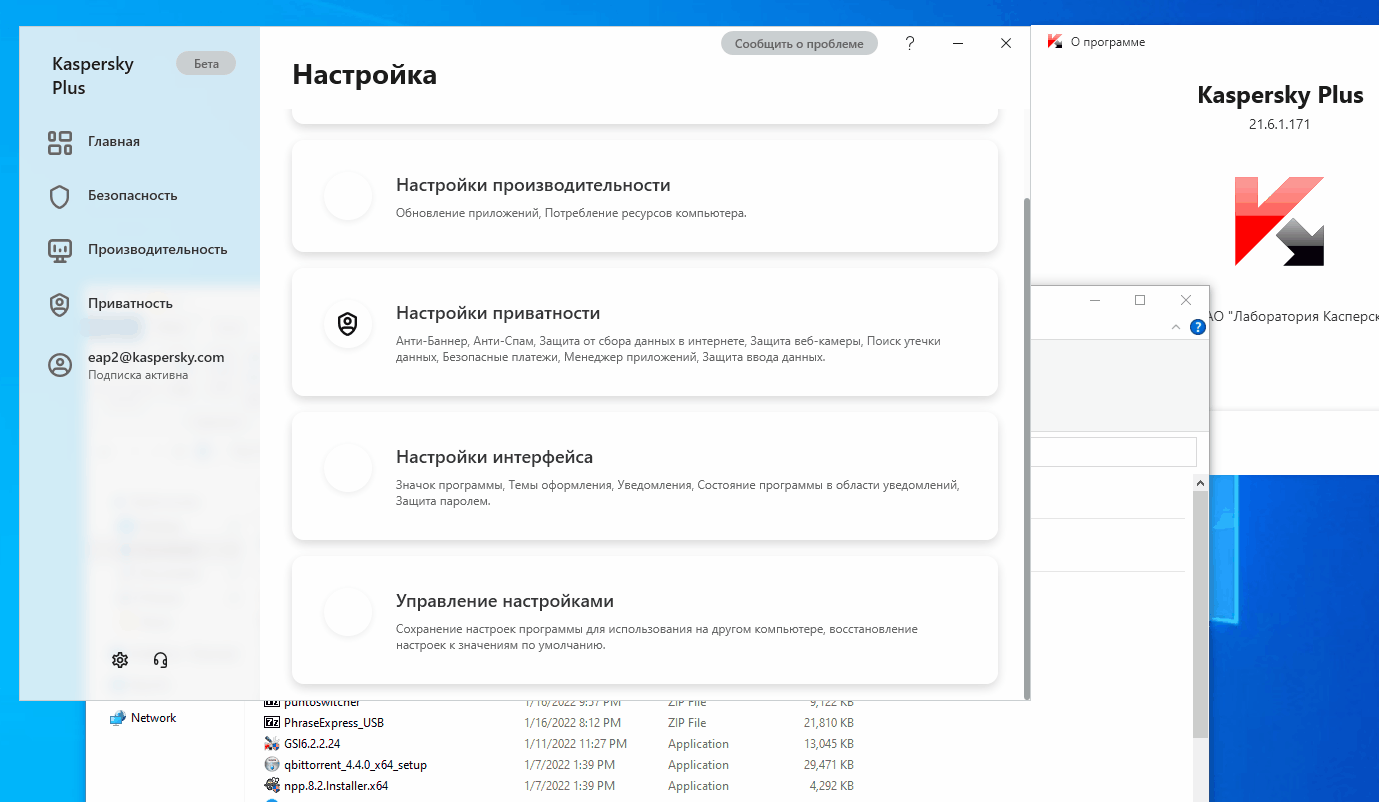Click the Подписка активна status text
Image resolution: width=1379 pixels, height=802 pixels.
point(138,376)
